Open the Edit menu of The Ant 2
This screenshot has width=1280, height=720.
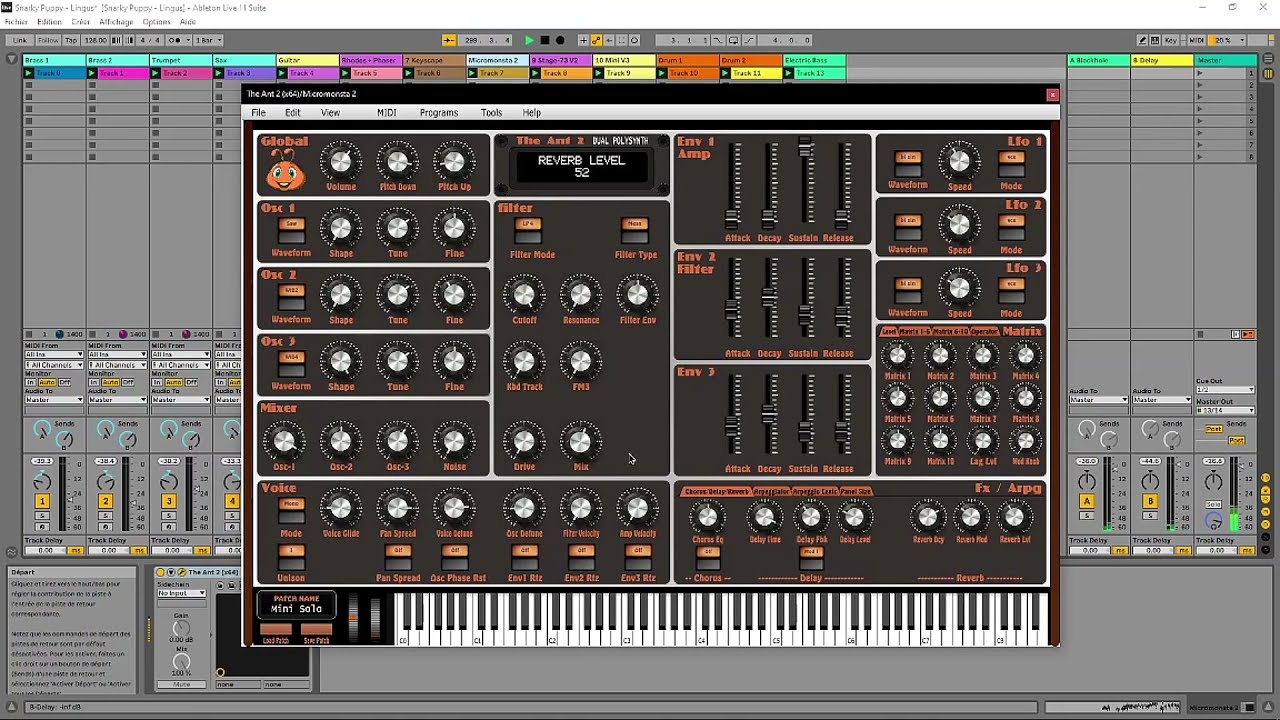[x=293, y=113]
